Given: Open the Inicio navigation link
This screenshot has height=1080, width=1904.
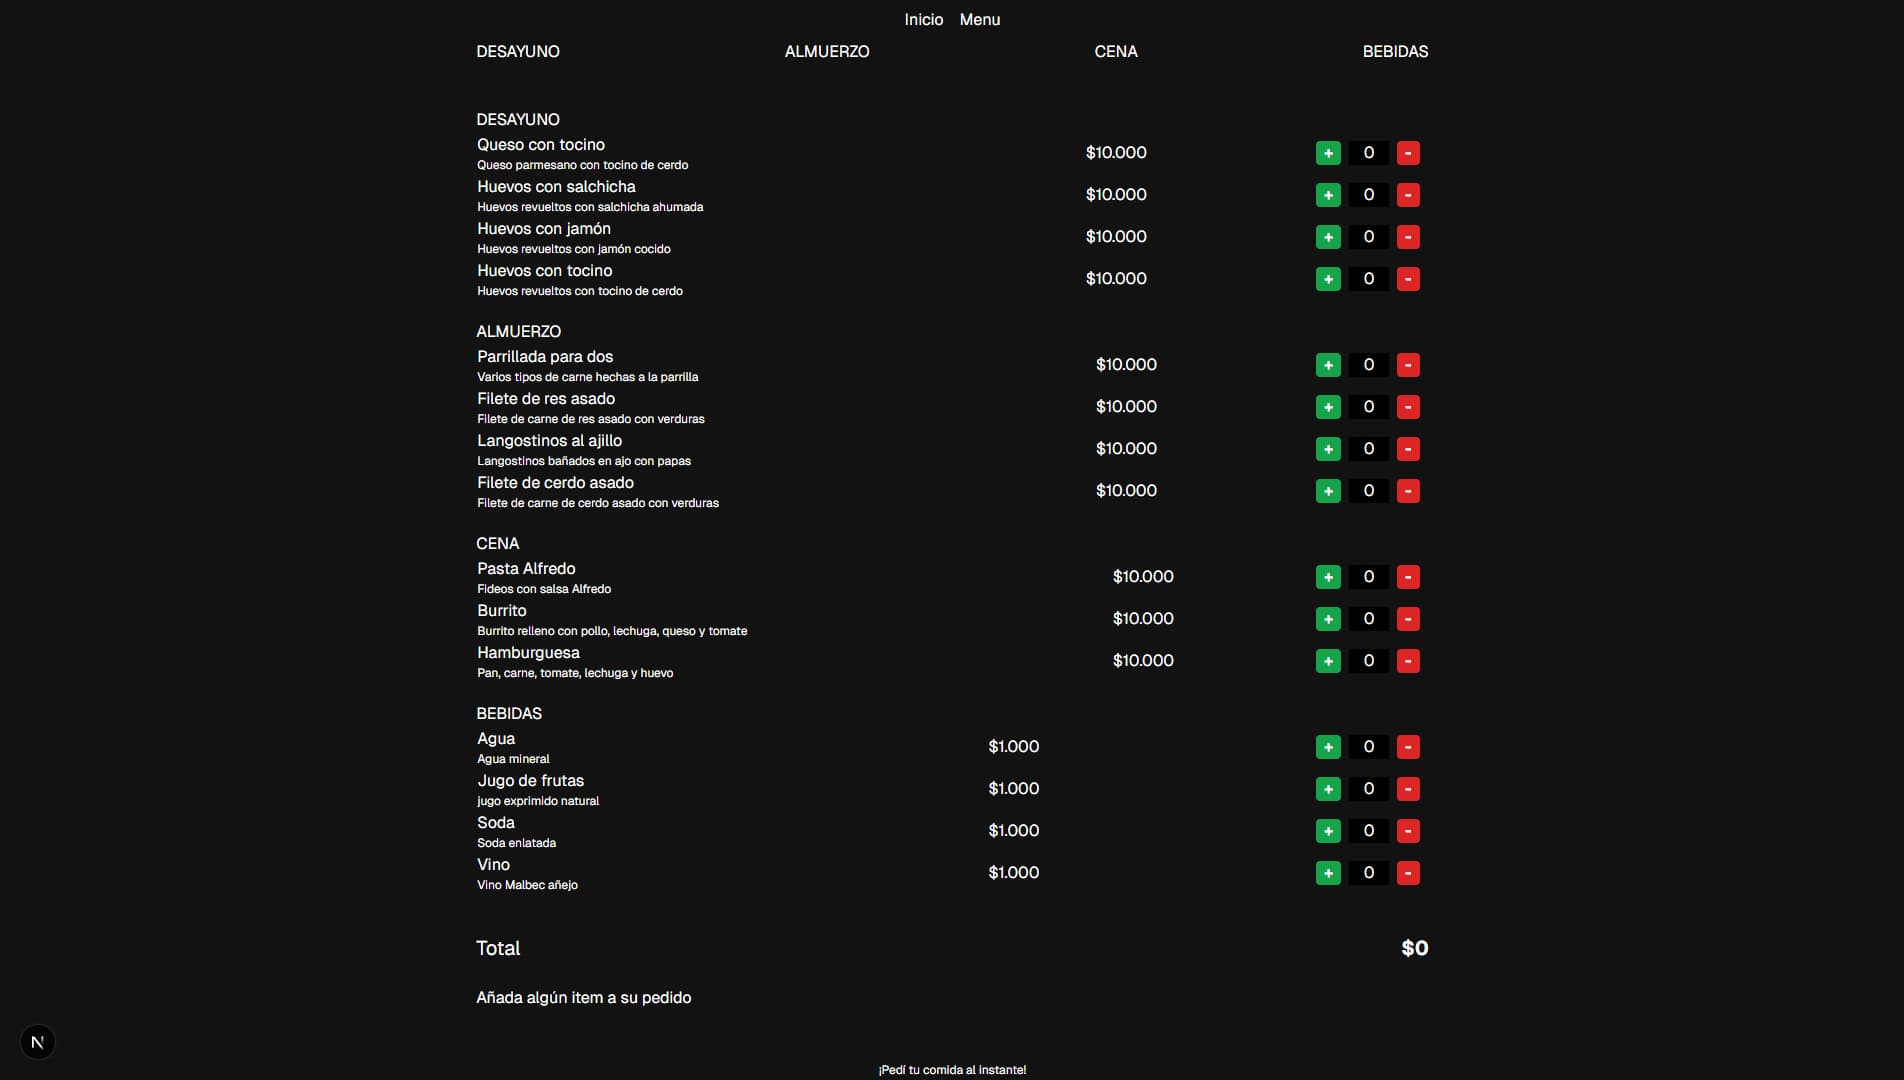Looking at the screenshot, I should pos(922,19).
